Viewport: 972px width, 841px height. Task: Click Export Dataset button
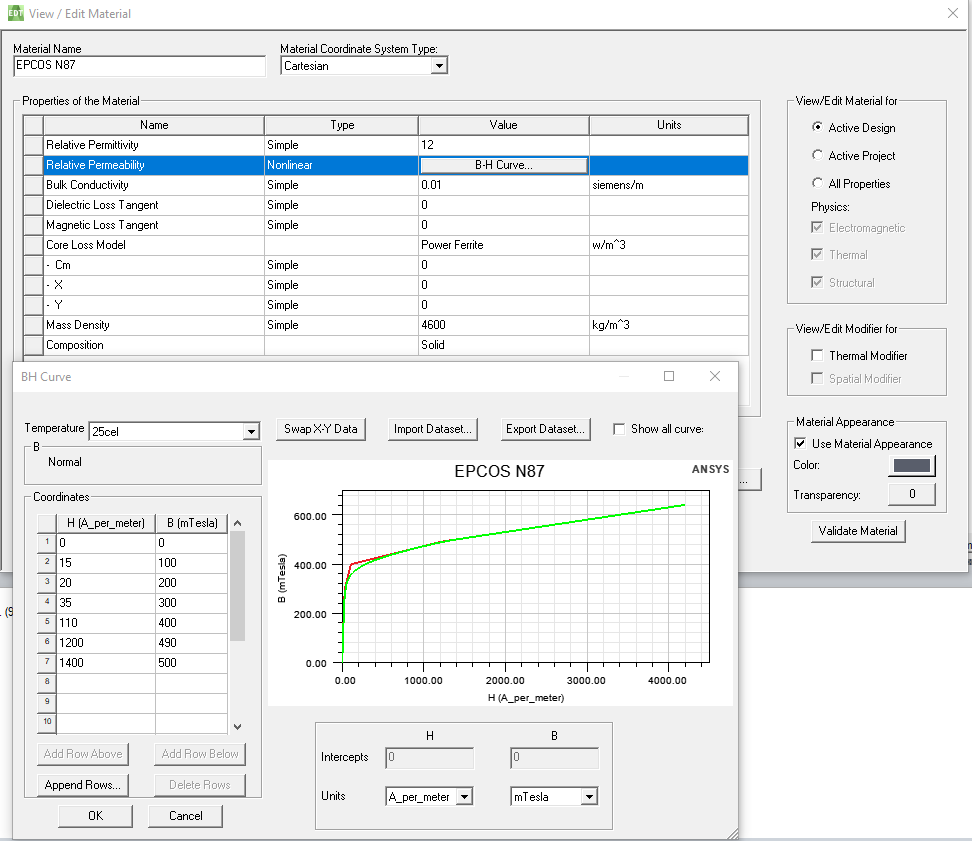(545, 429)
